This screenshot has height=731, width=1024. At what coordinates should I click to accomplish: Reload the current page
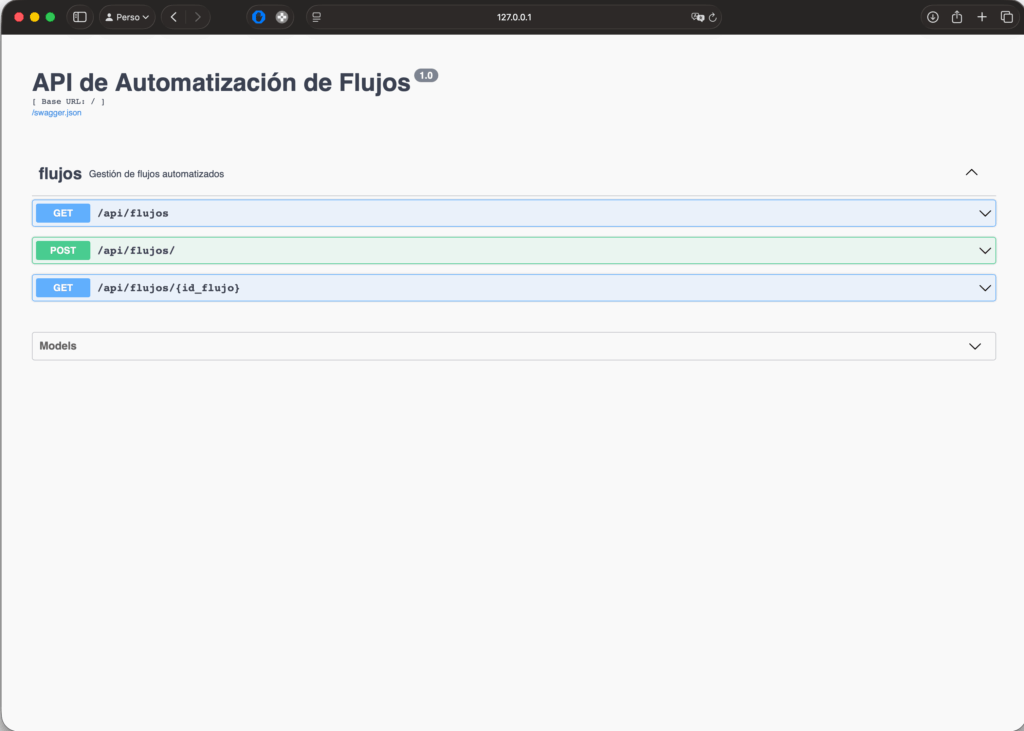[x=713, y=17]
